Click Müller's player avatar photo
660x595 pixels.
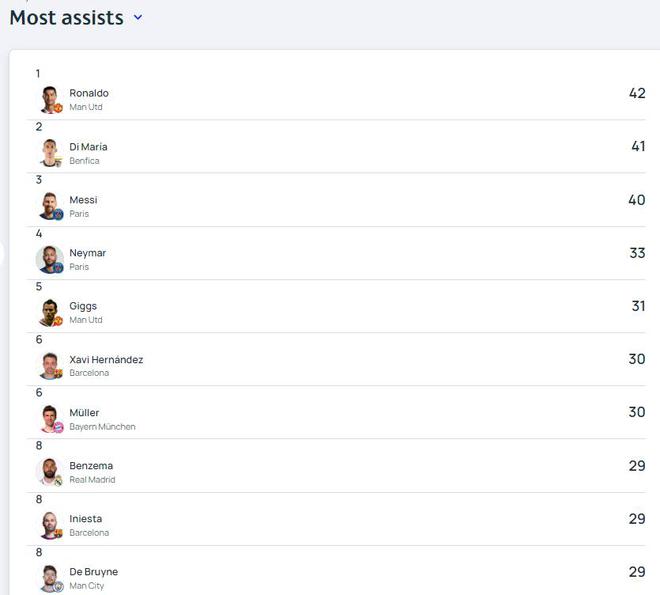[50, 418]
